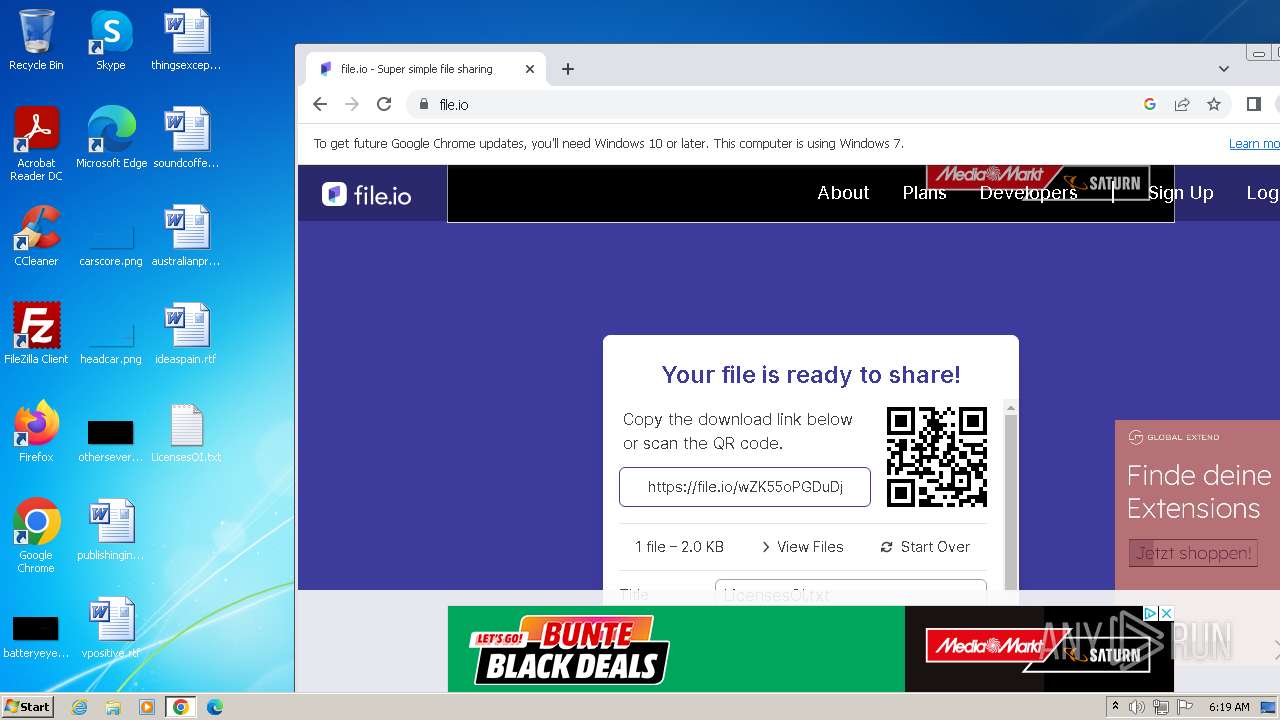This screenshot has width=1280, height=720.
Task: Select othersever file on desktop
Action: (x=111, y=440)
